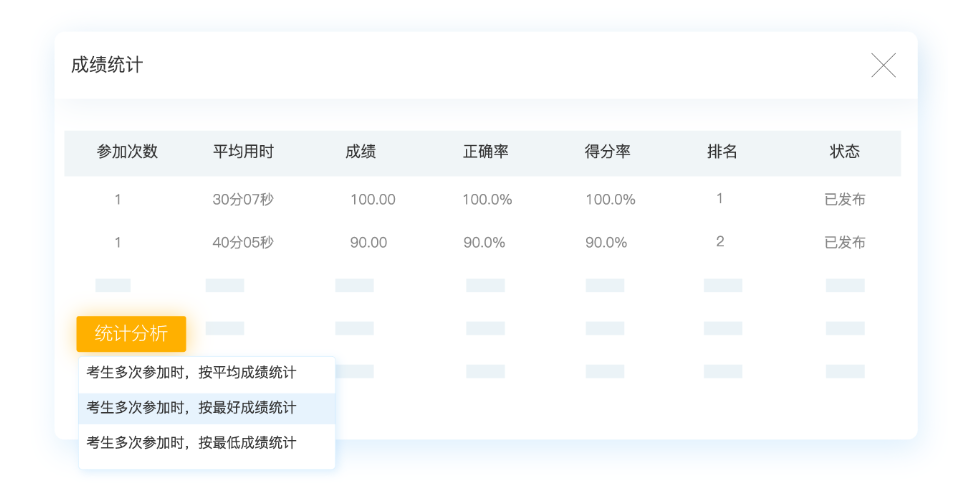This screenshot has height=500, width=970.
Task: Select the 30分07秒 average time cell
Action: click(243, 199)
